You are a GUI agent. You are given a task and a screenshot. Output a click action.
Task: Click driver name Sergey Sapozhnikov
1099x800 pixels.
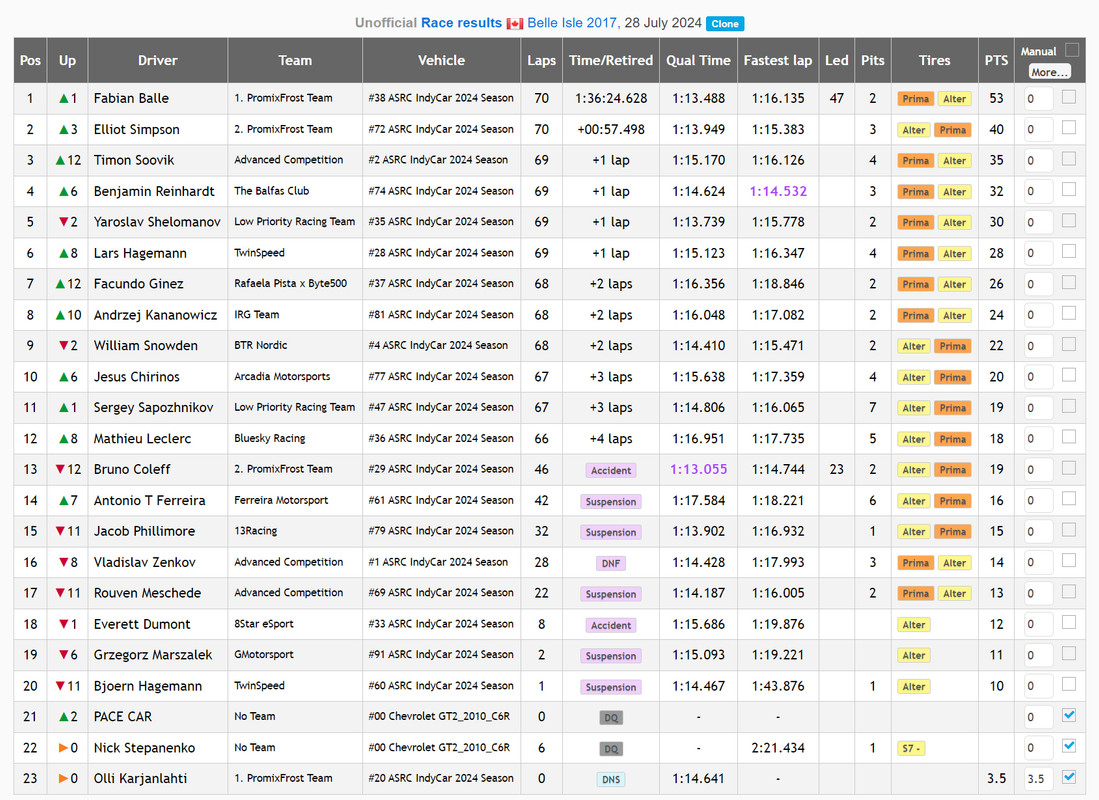153,407
